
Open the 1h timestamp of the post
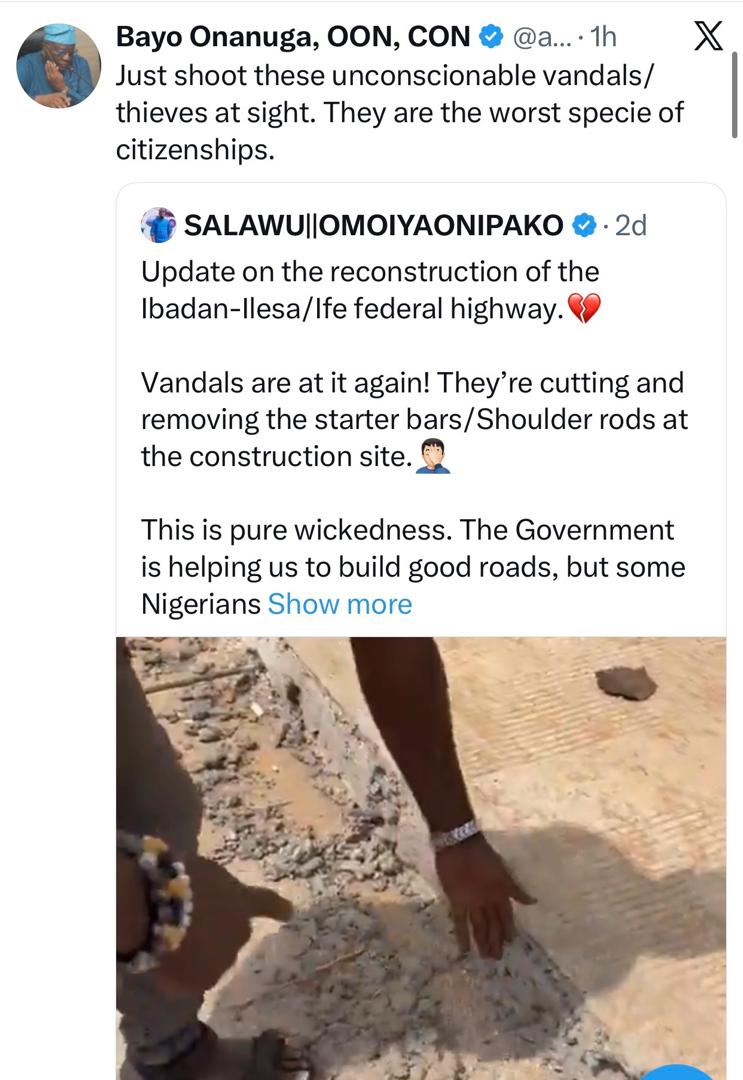[603, 38]
